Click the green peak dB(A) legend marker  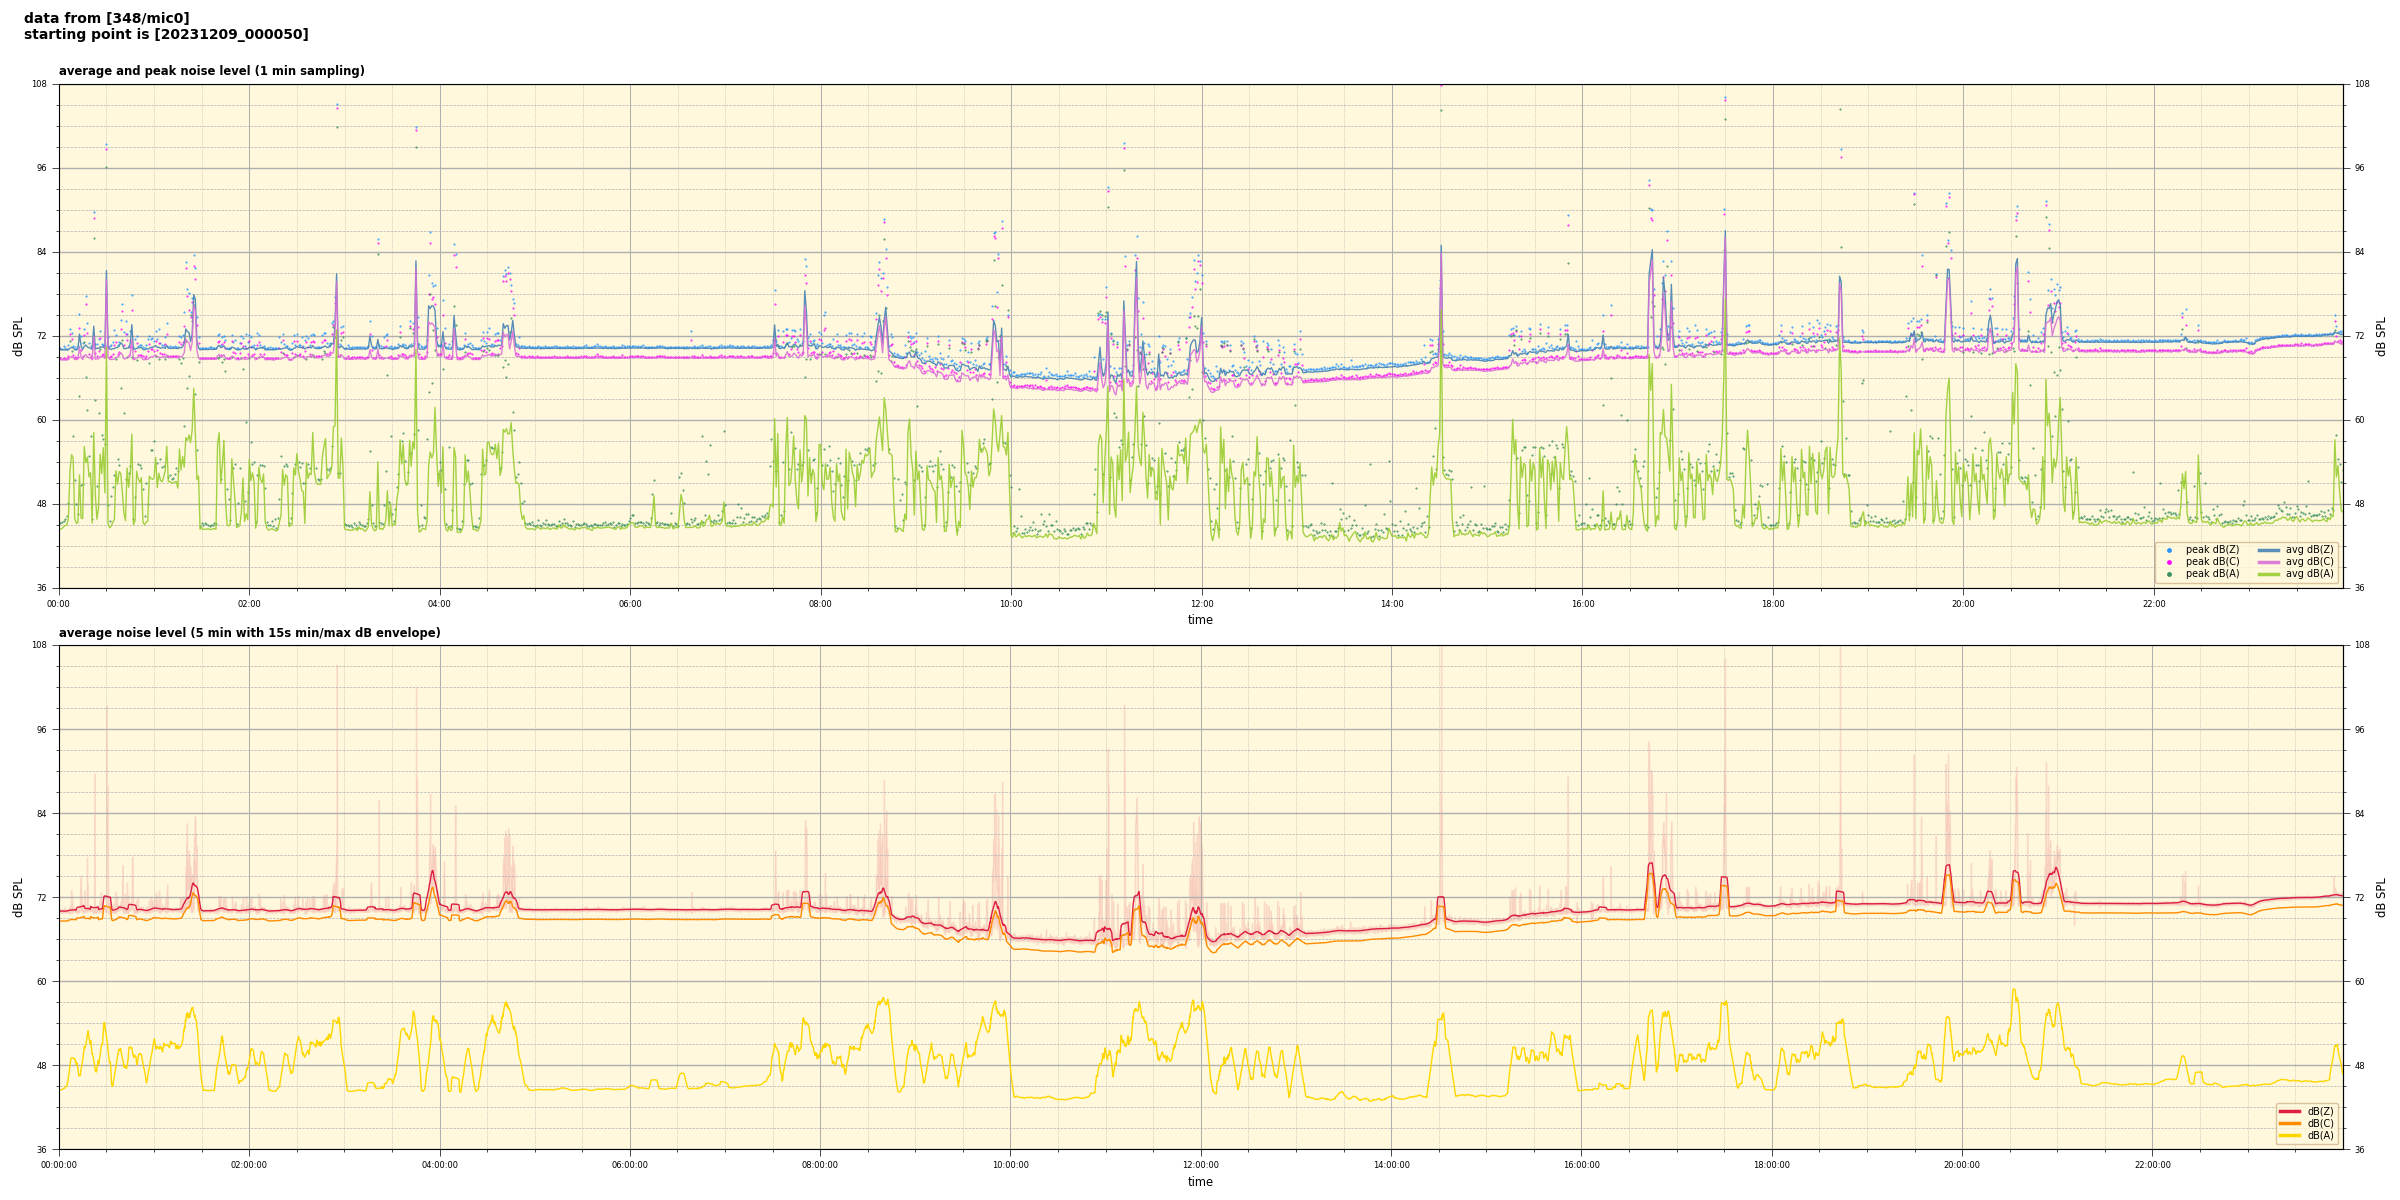(2169, 574)
